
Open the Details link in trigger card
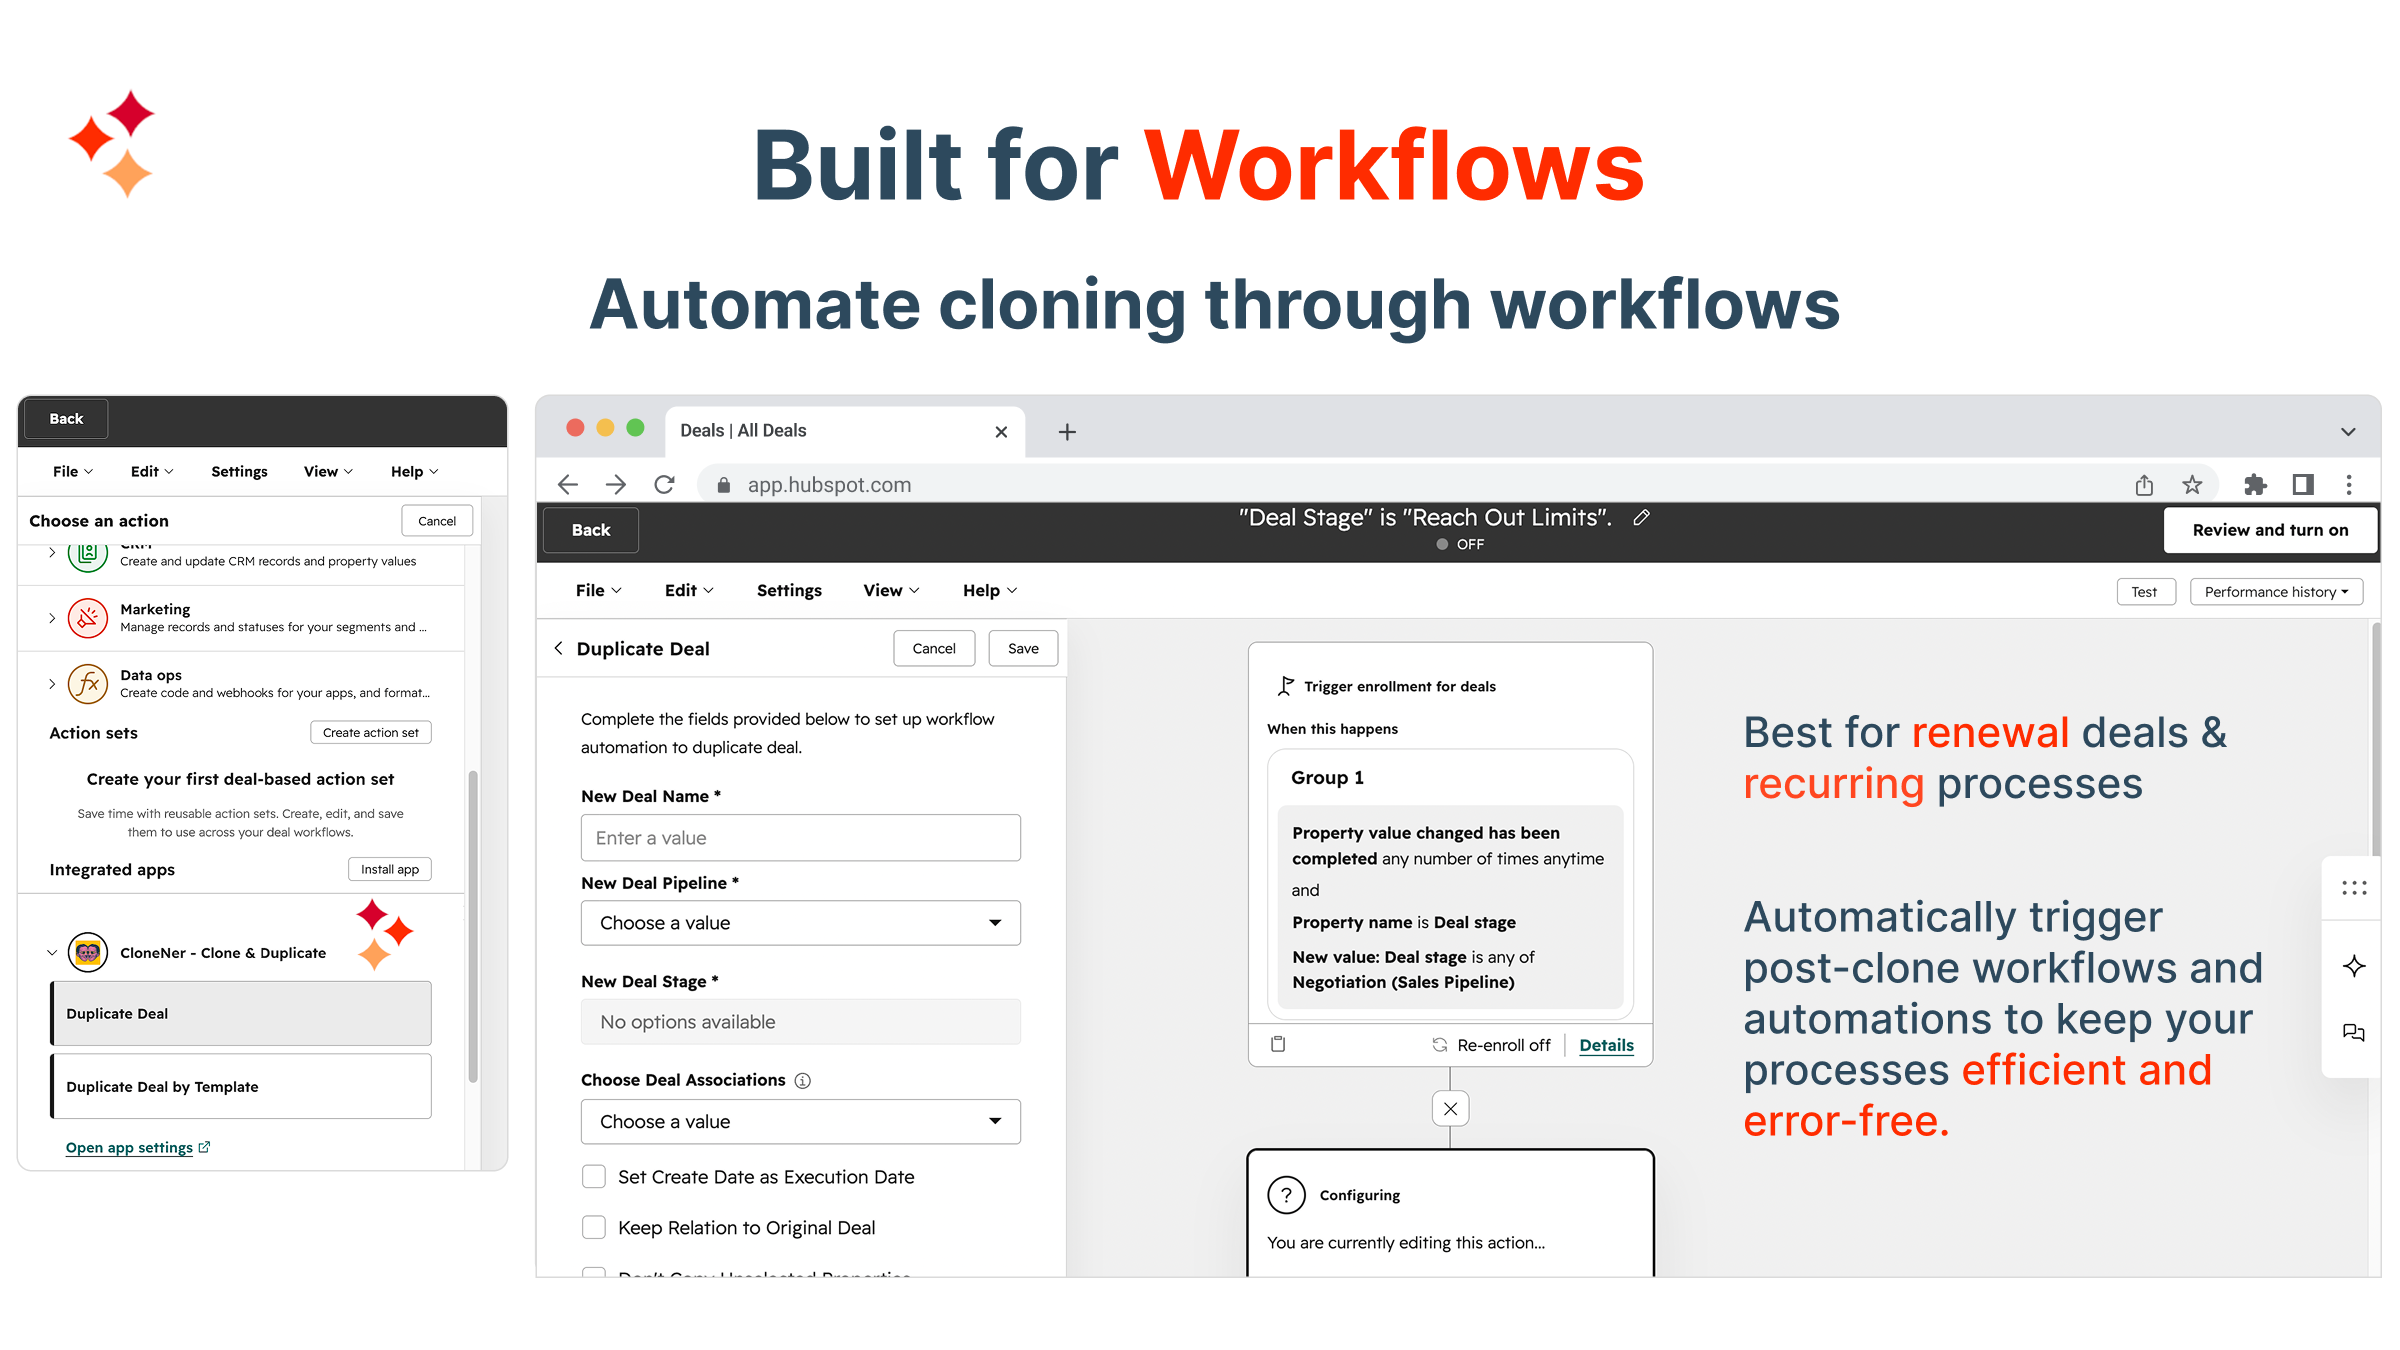click(1606, 1045)
